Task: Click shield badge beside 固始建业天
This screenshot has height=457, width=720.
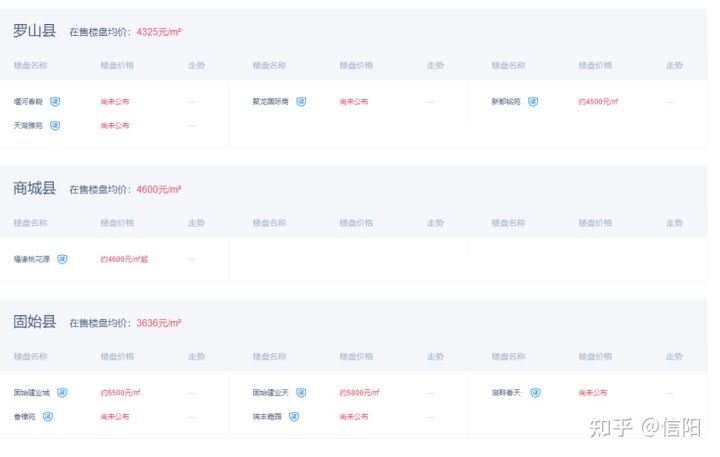Action: click(301, 393)
